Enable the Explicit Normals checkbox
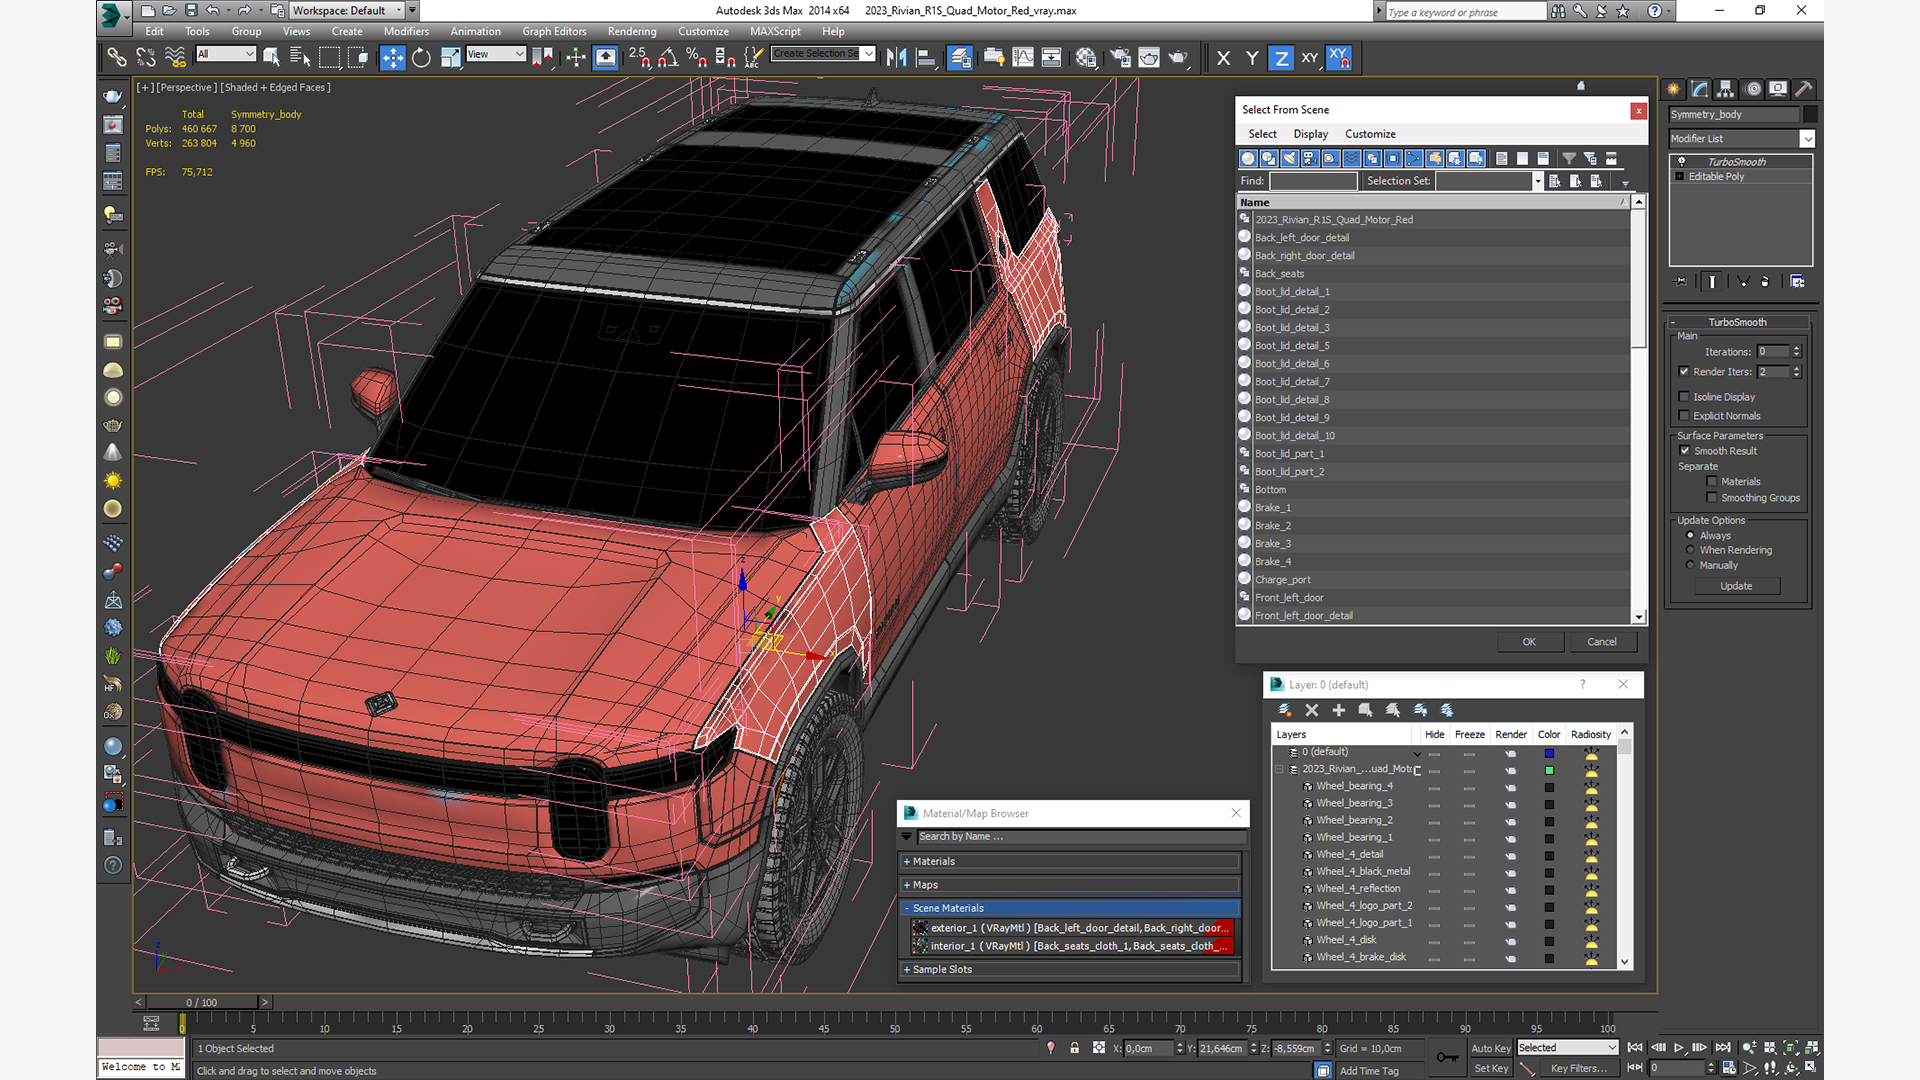The height and width of the screenshot is (1080, 1920). (1684, 416)
